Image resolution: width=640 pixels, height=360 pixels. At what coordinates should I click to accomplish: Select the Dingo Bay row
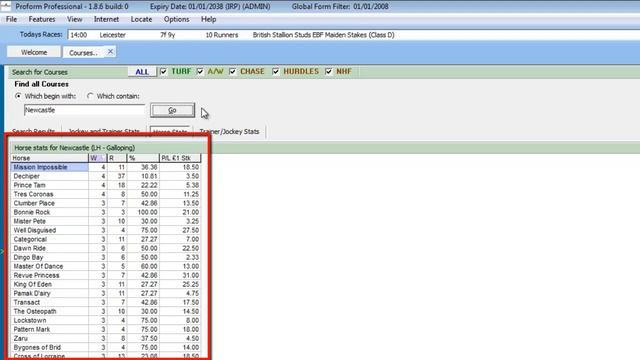(x=106, y=257)
